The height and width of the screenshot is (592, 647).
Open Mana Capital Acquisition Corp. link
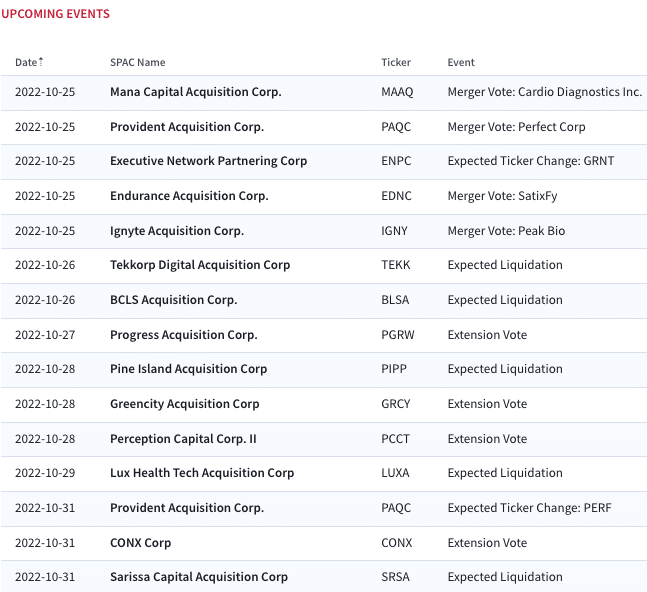click(x=196, y=92)
